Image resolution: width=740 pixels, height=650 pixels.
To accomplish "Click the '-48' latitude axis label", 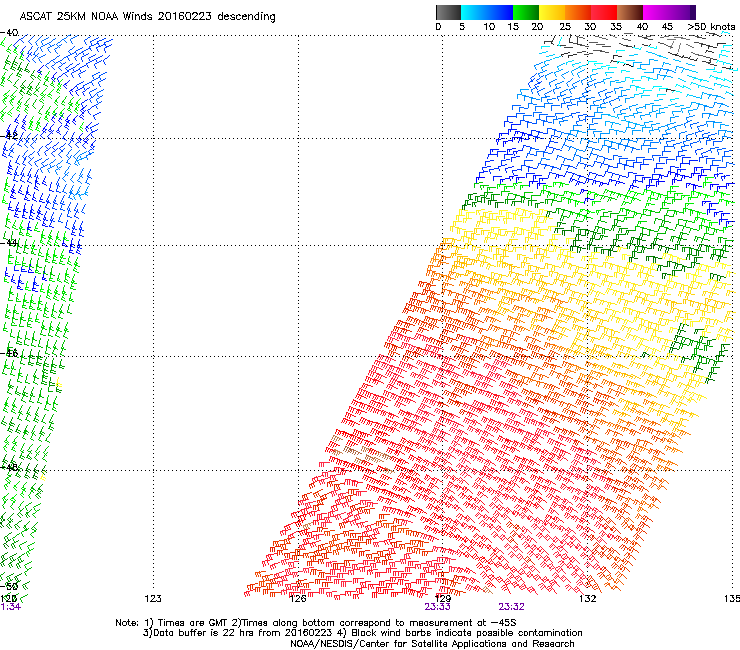I will 9,467.
